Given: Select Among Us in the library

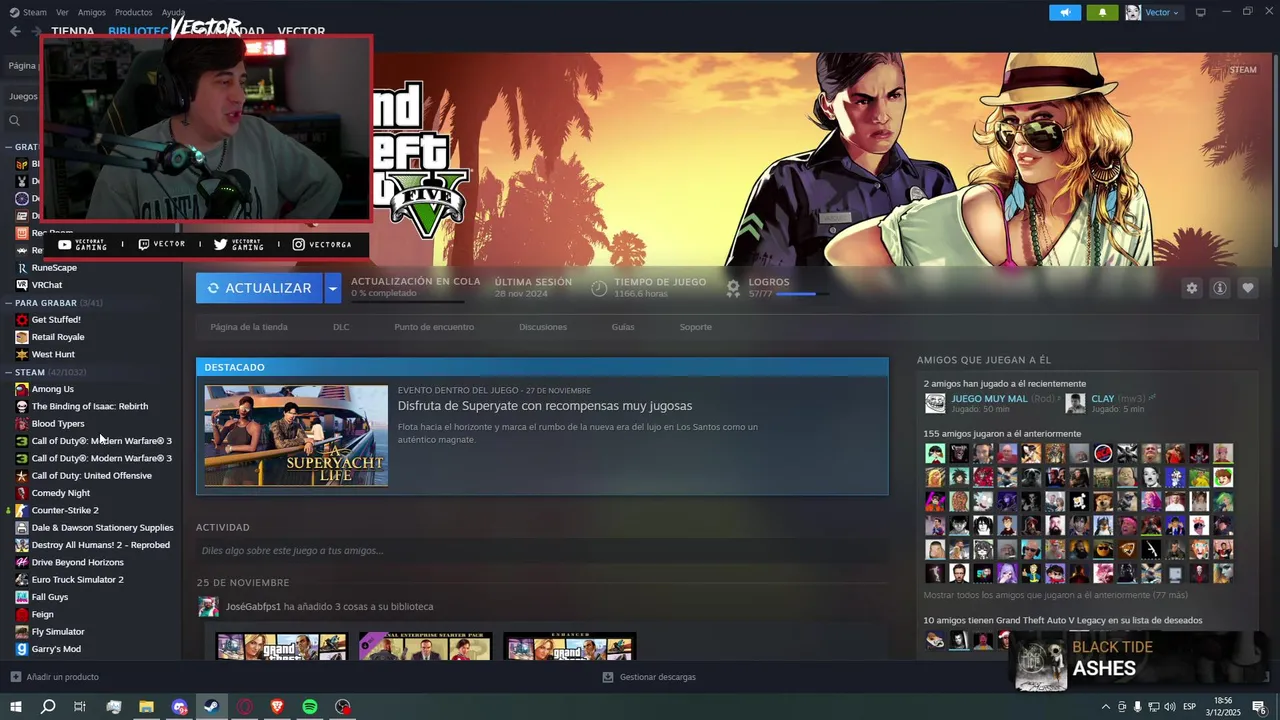Looking at the screenshot, I should pos(53,389).
